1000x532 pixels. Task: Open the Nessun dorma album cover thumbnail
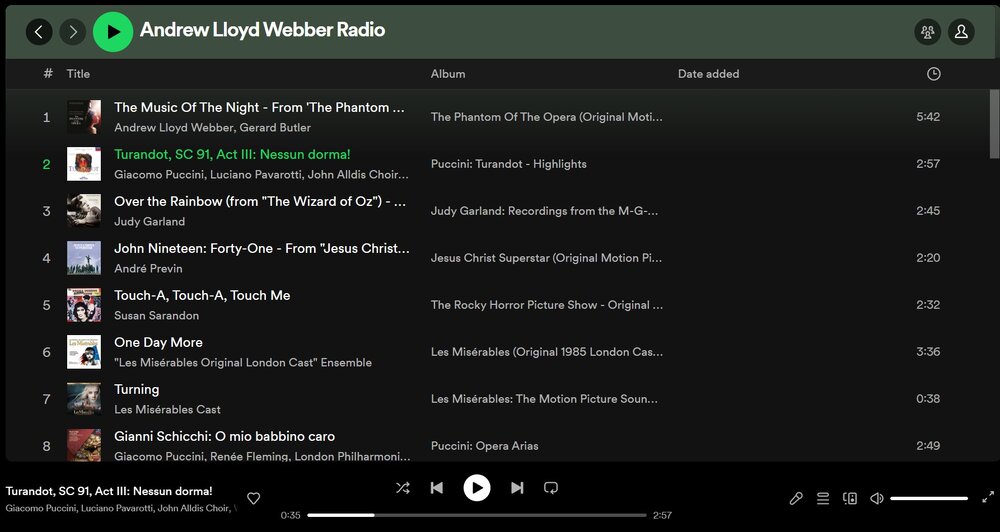pos(84,164)
